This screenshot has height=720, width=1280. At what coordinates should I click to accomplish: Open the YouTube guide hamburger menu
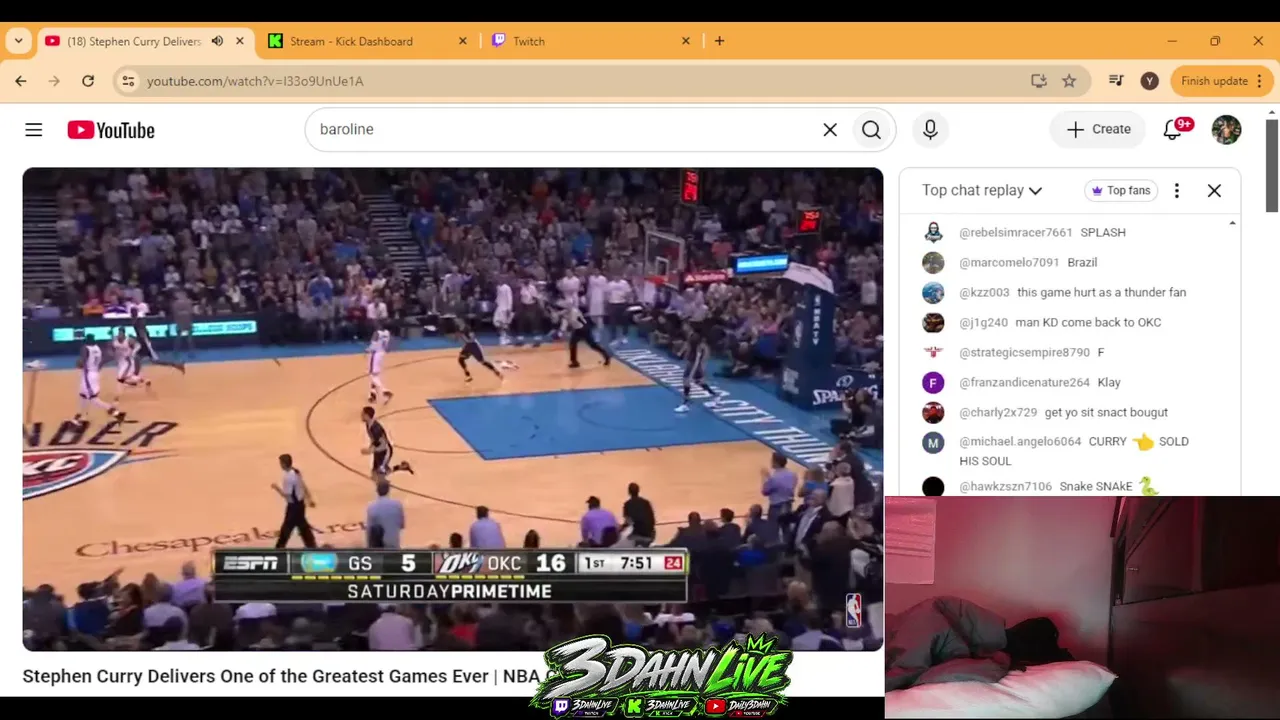pyautogui.click(x=34, y=130)
